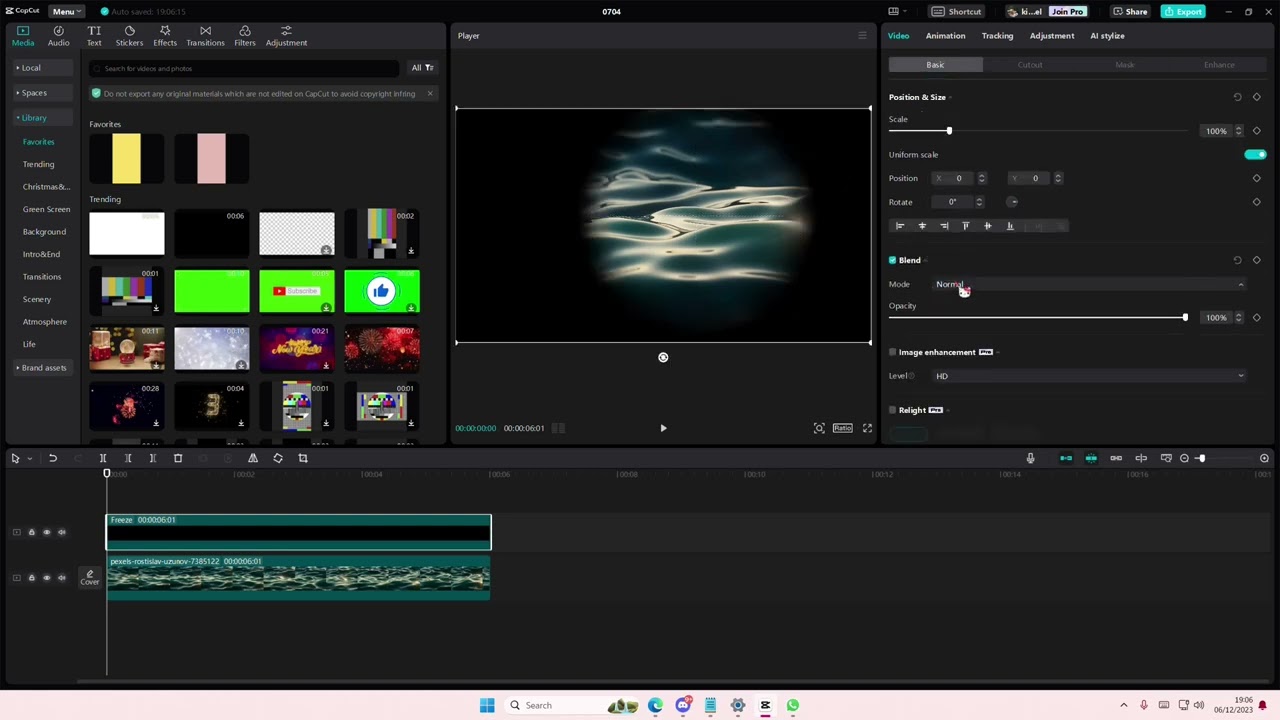Screen dimensions: 1280x720
Task: Open the layout selector dropdown in the title bar
Action: [897, 12]
